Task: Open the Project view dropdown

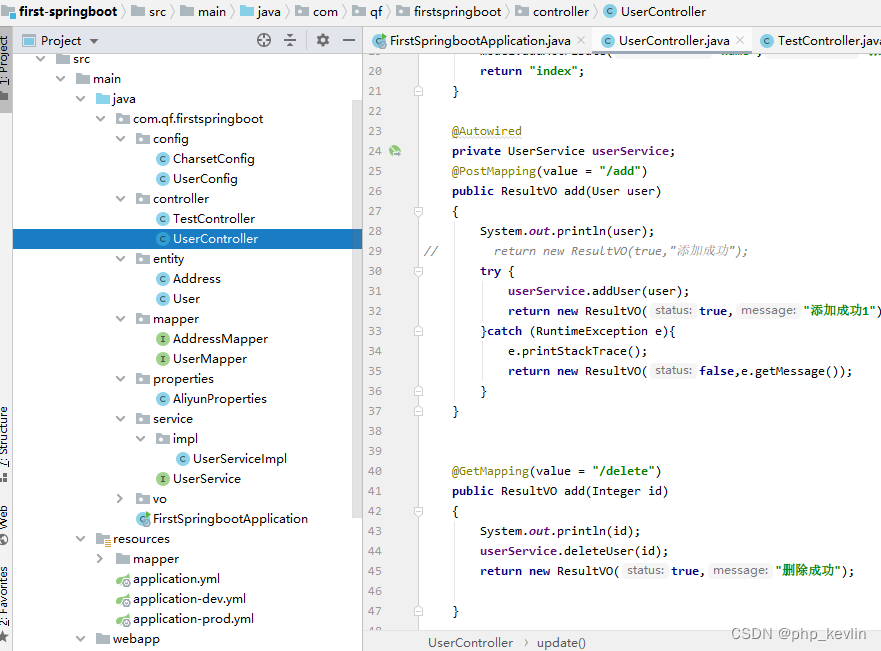Action: tap(94, 41)
